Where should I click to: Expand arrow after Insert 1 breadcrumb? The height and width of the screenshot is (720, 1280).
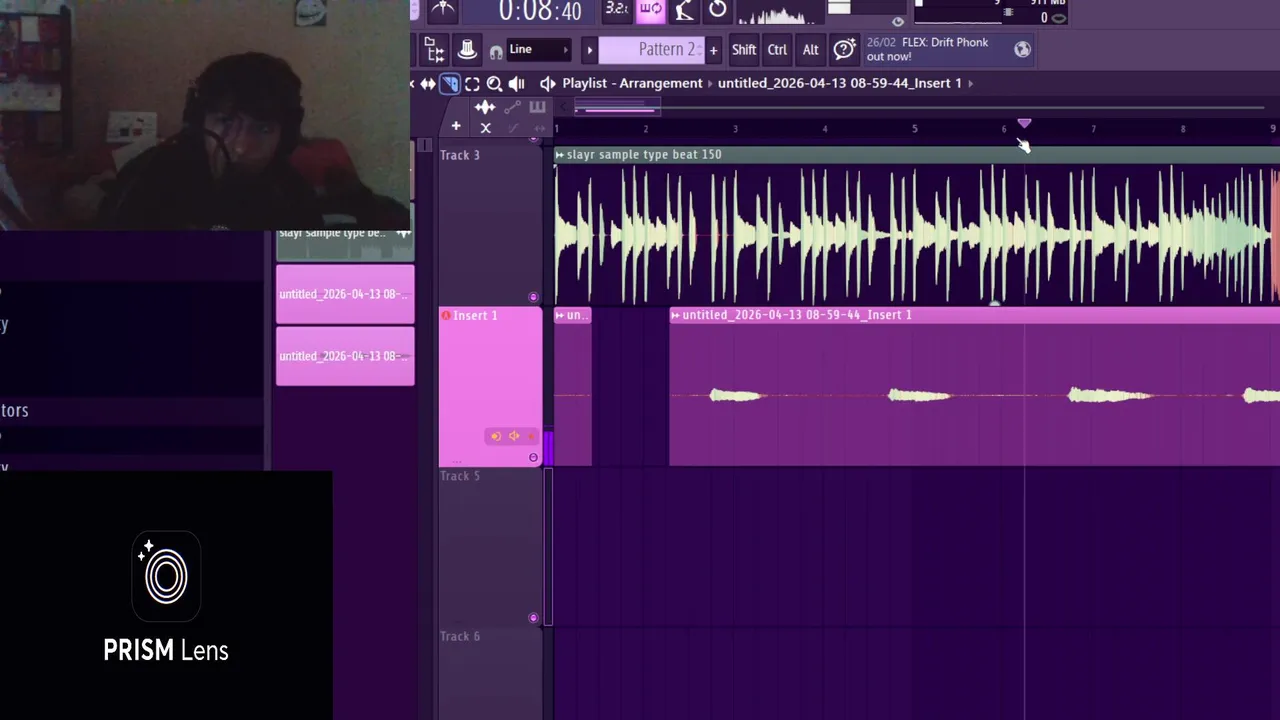tap(970, 83)
